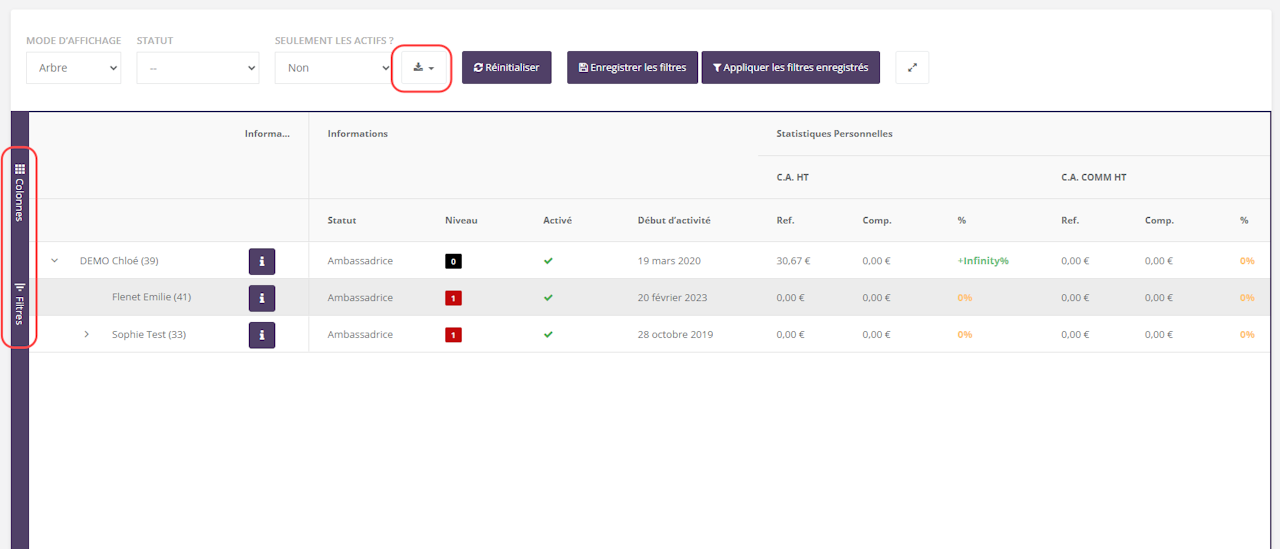Viewport: 1280px width, 549px height.
Task: Open the Statut filter dropdown
Action: click(x=198, y=68)
